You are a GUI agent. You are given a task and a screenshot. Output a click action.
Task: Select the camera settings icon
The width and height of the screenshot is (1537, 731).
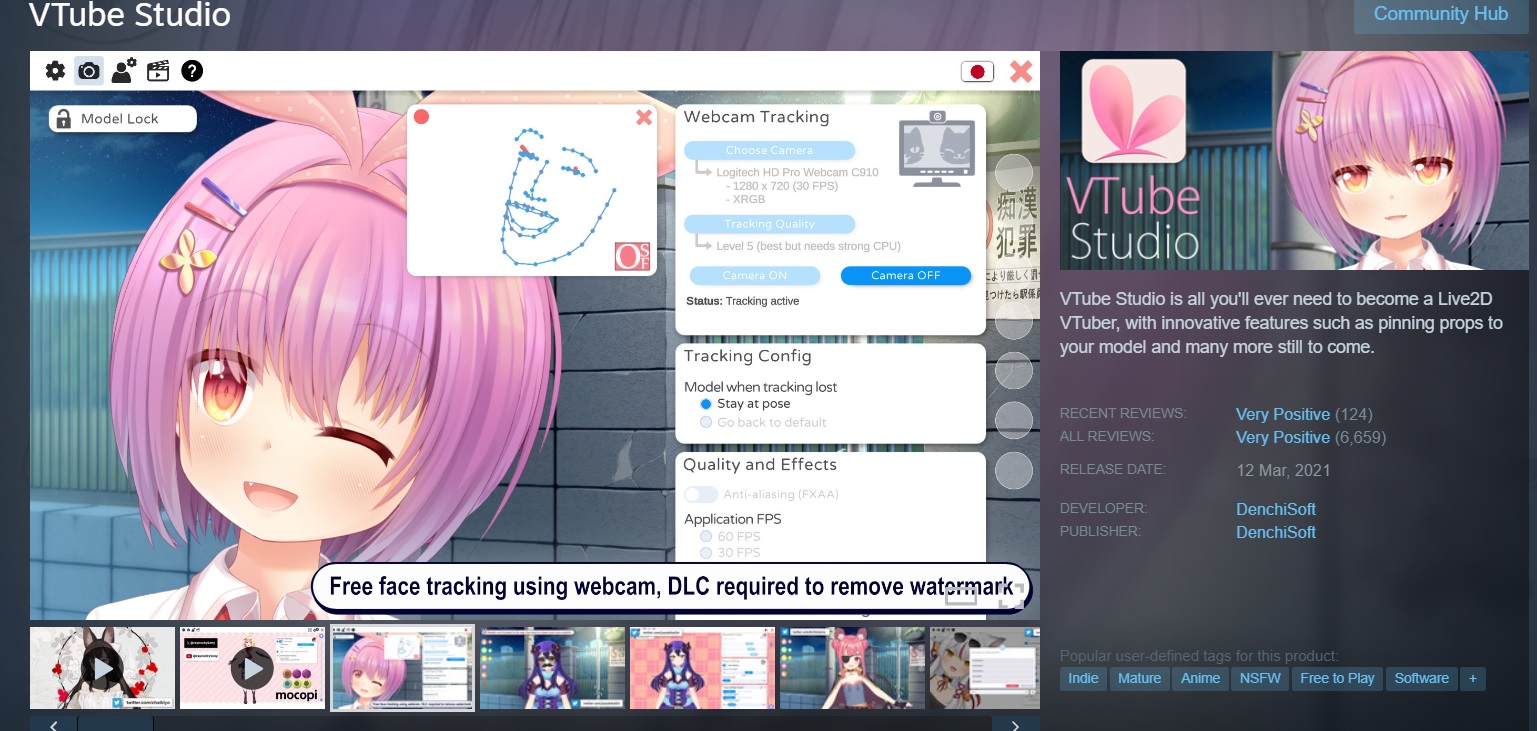tap(89, 71)
